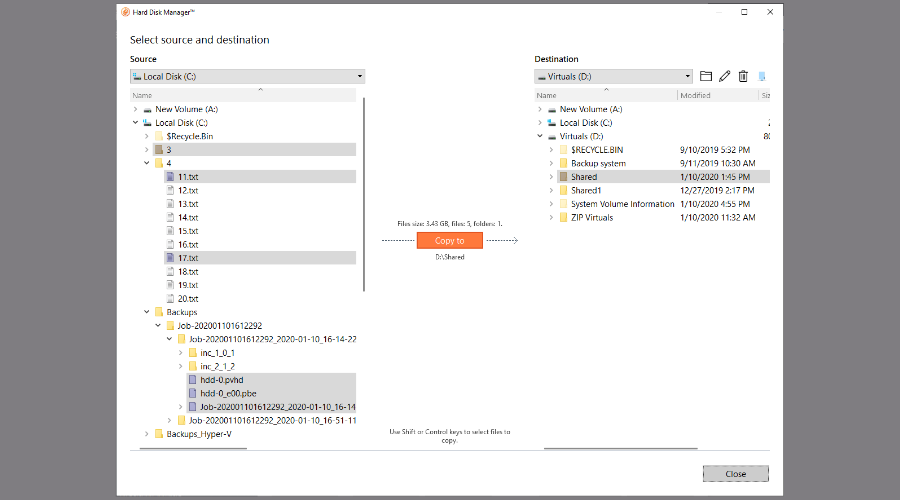Expand Shared folder in Destination
The image size is (900, 500).
(x=552, y=177)
